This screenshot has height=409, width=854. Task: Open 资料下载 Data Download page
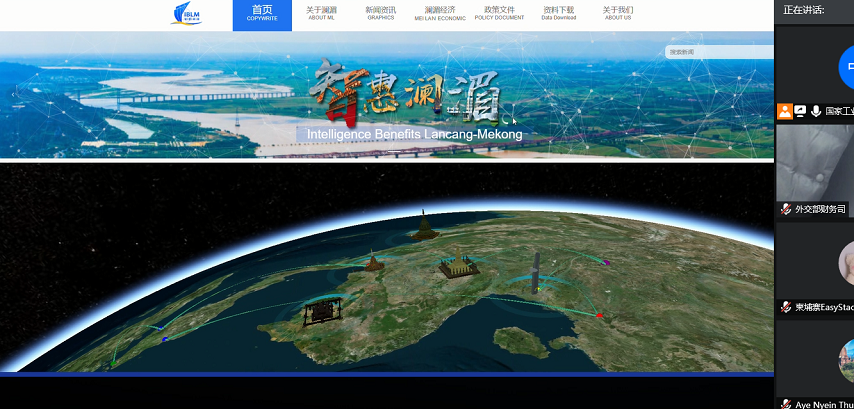pos(559,14)
